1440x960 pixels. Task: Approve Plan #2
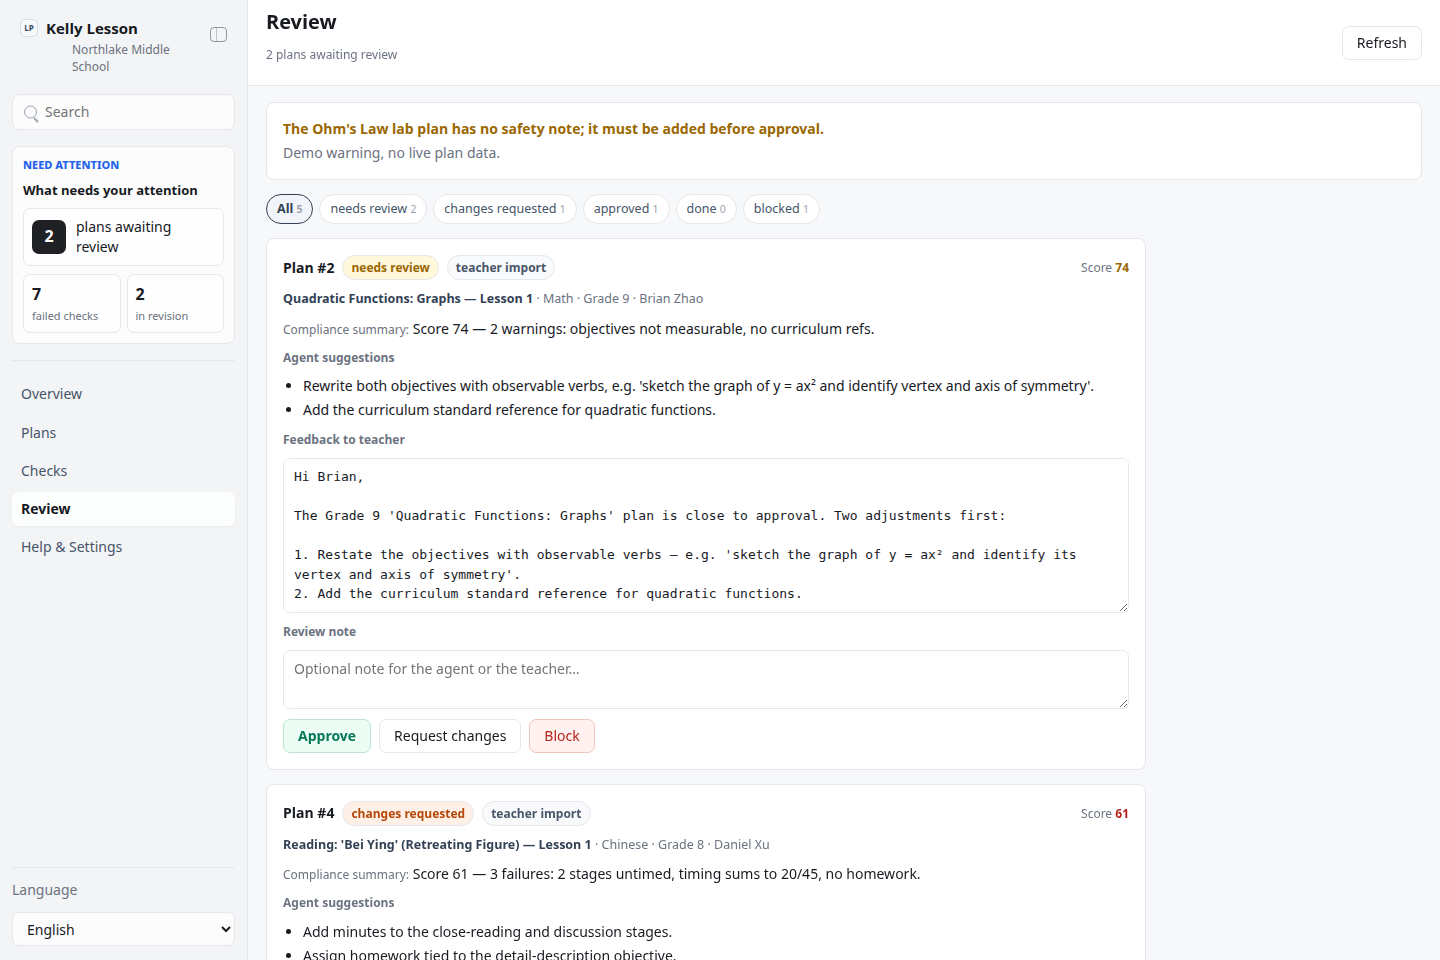327,736
